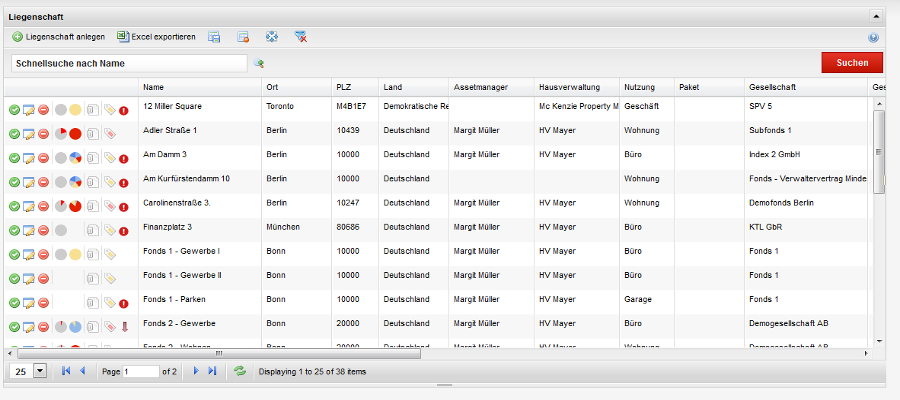Open documents icon for Adler Straße 1
The image size is (900, 400).
[93, 134]
